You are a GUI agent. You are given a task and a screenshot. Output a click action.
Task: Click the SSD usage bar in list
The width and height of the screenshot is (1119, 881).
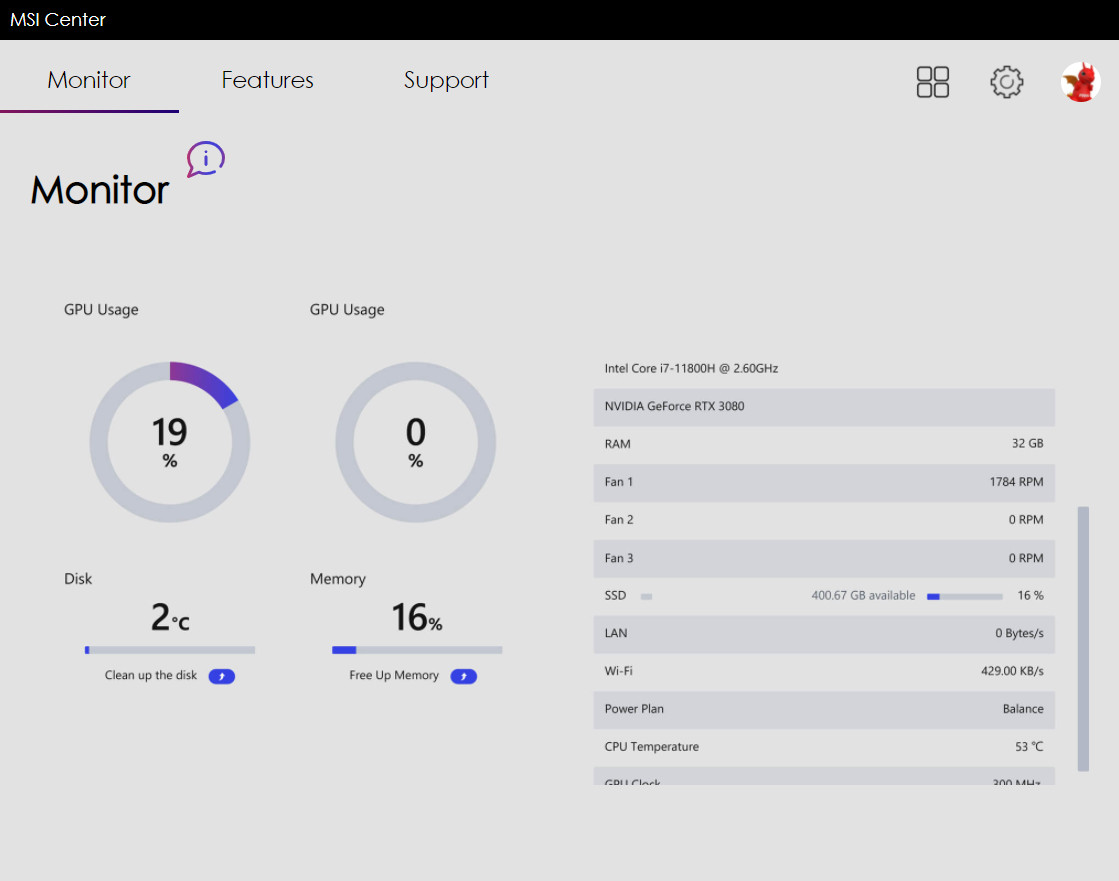coord(964,596)
